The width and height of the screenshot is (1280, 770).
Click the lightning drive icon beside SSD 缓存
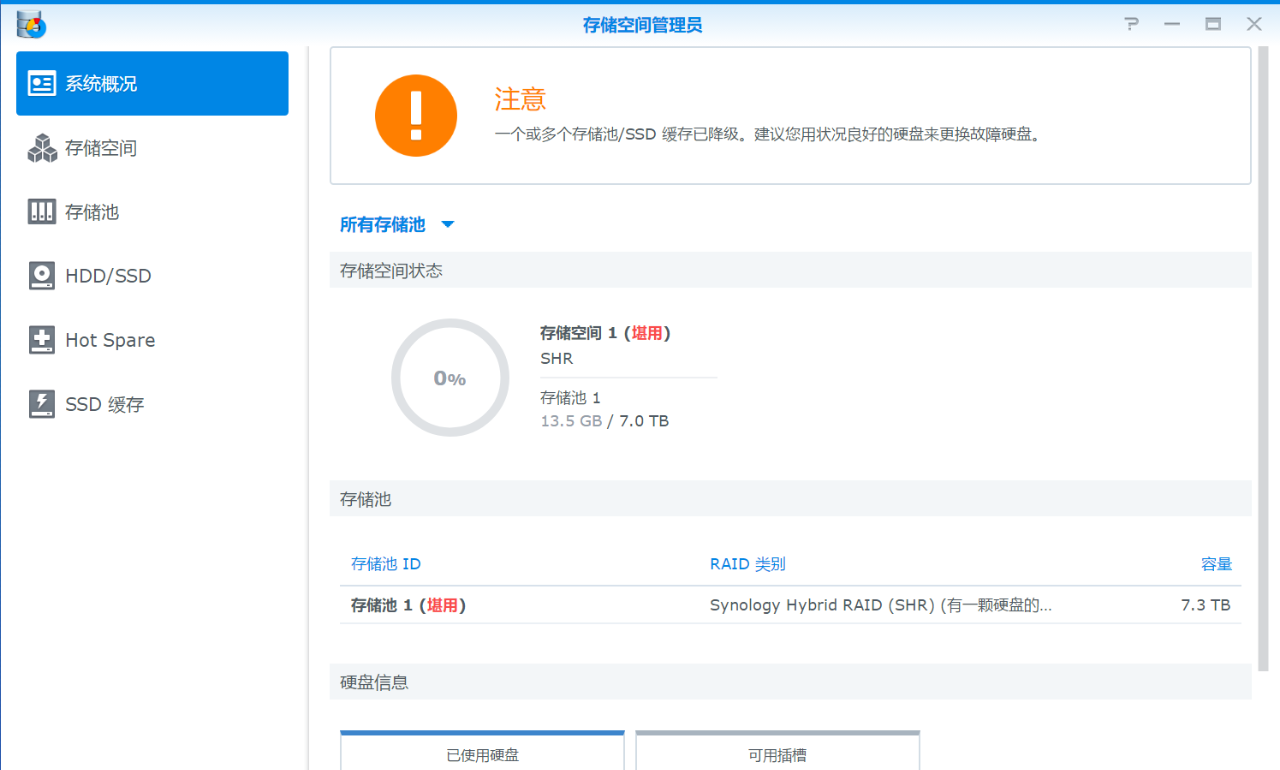tap(42, 404)
